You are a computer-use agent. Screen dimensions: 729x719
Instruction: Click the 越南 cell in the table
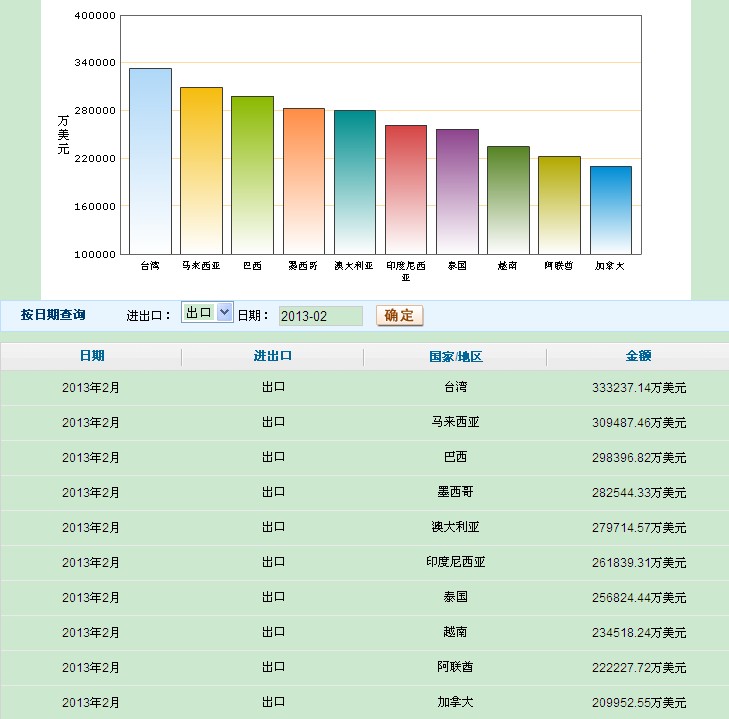tap(456, 632)
